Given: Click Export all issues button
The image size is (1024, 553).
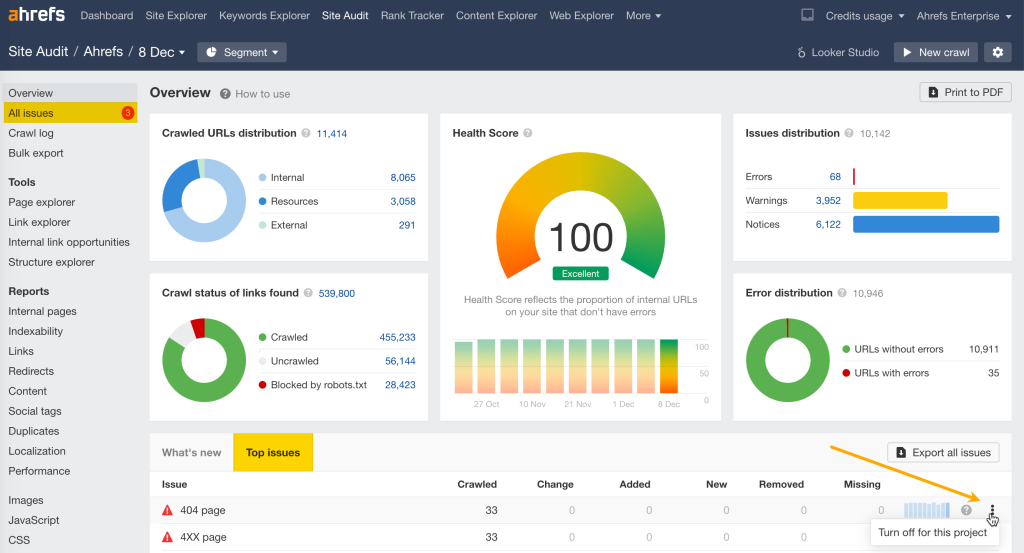Looking at the screenshot, I should 942,452.
